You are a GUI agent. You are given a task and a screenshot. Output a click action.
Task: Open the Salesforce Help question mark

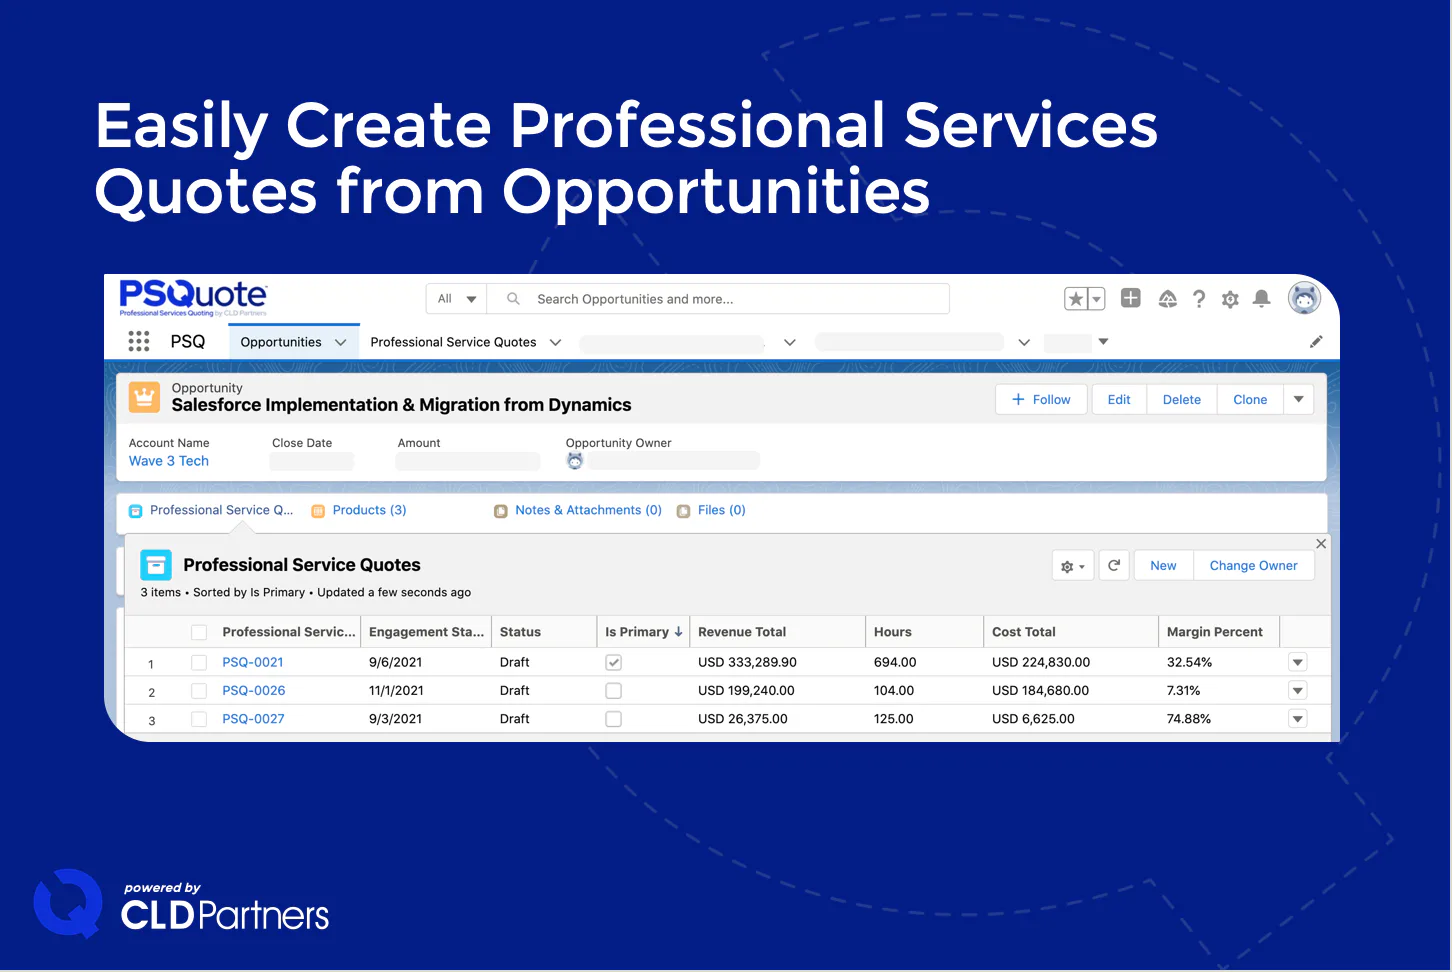1199,299
